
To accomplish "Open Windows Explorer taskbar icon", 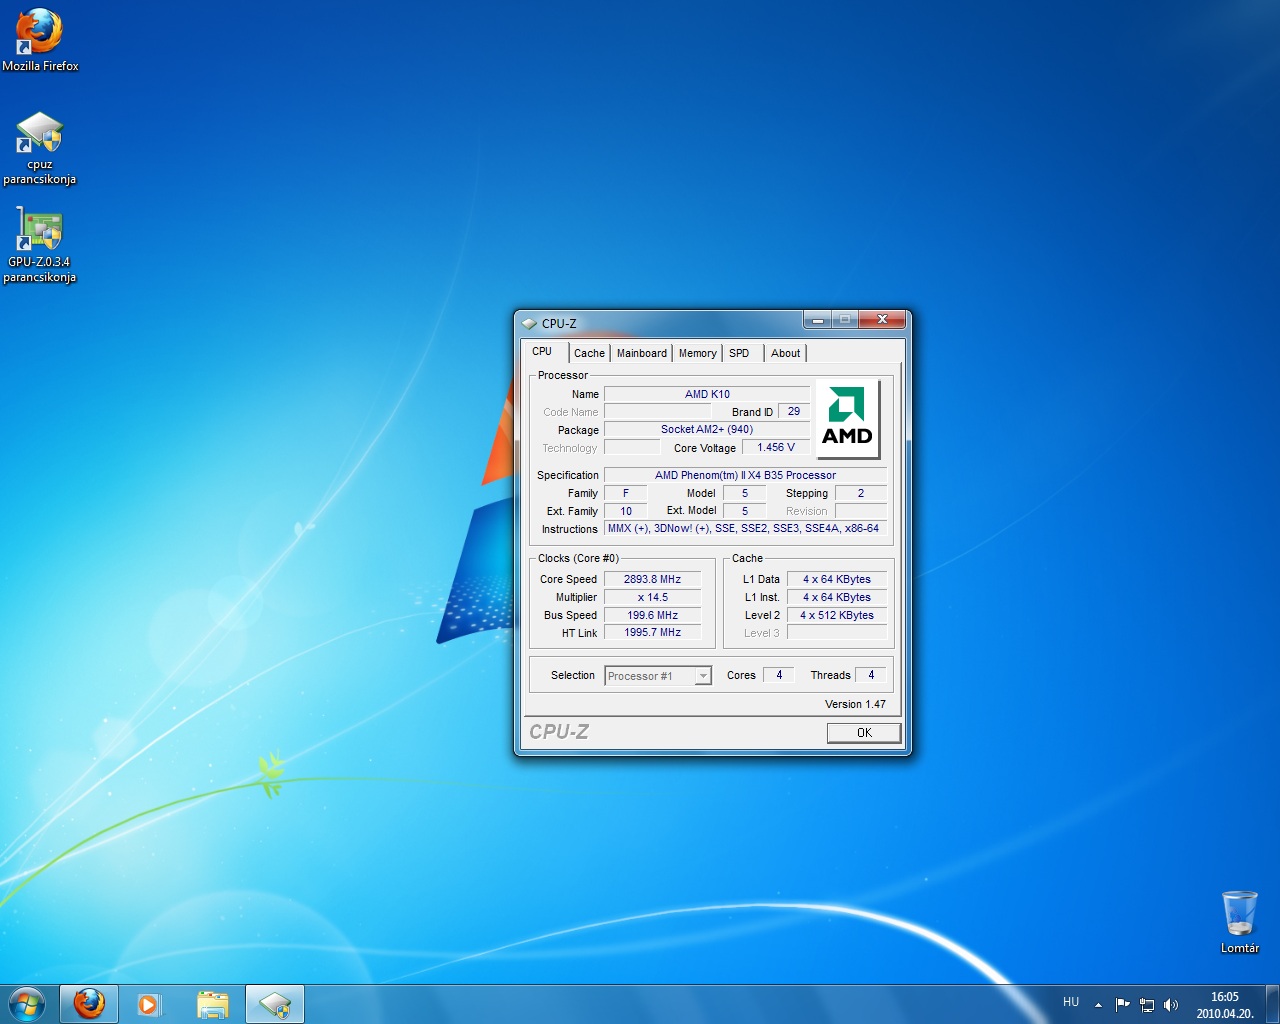I will [x=212, y=1004].
